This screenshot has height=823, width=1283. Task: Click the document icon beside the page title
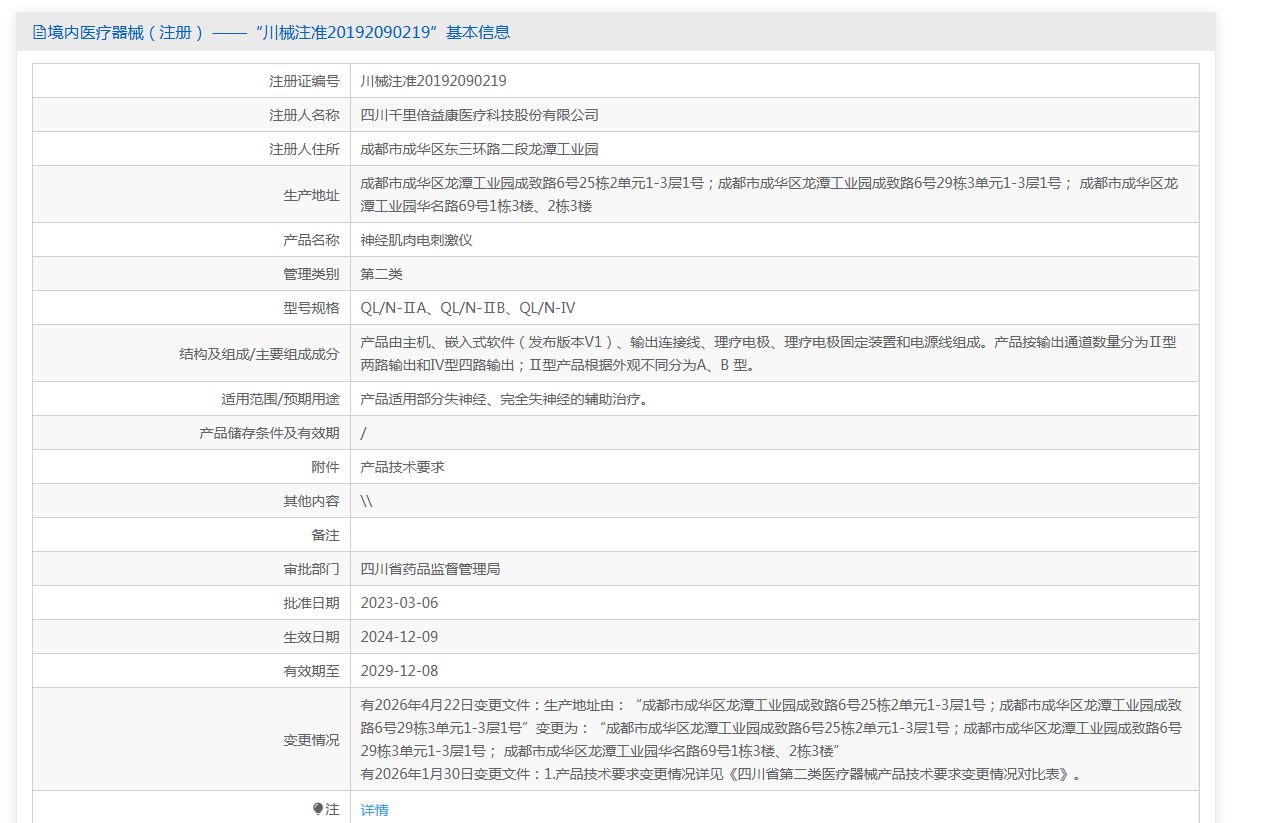[x=39, y=32]
